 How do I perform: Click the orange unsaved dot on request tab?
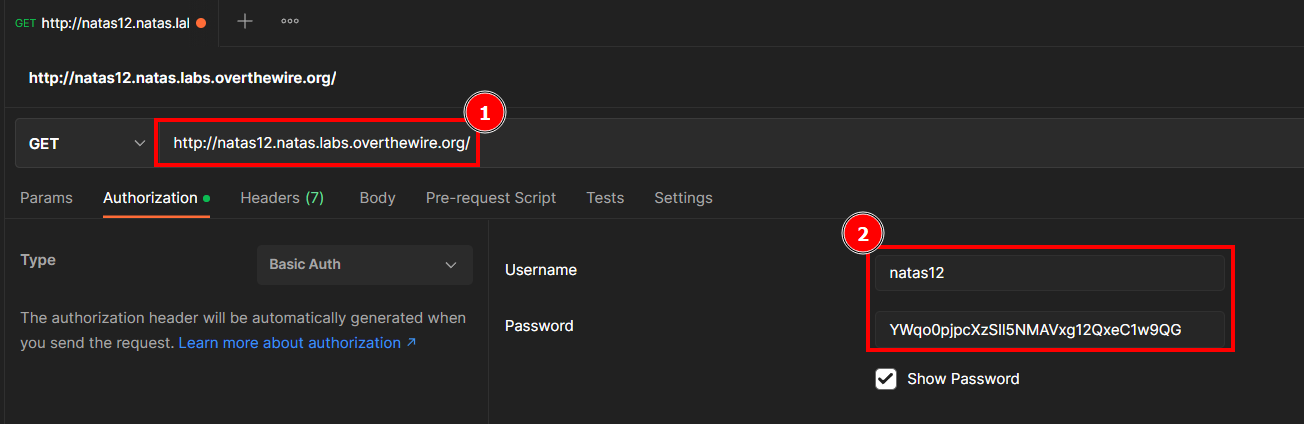point(201,22)
